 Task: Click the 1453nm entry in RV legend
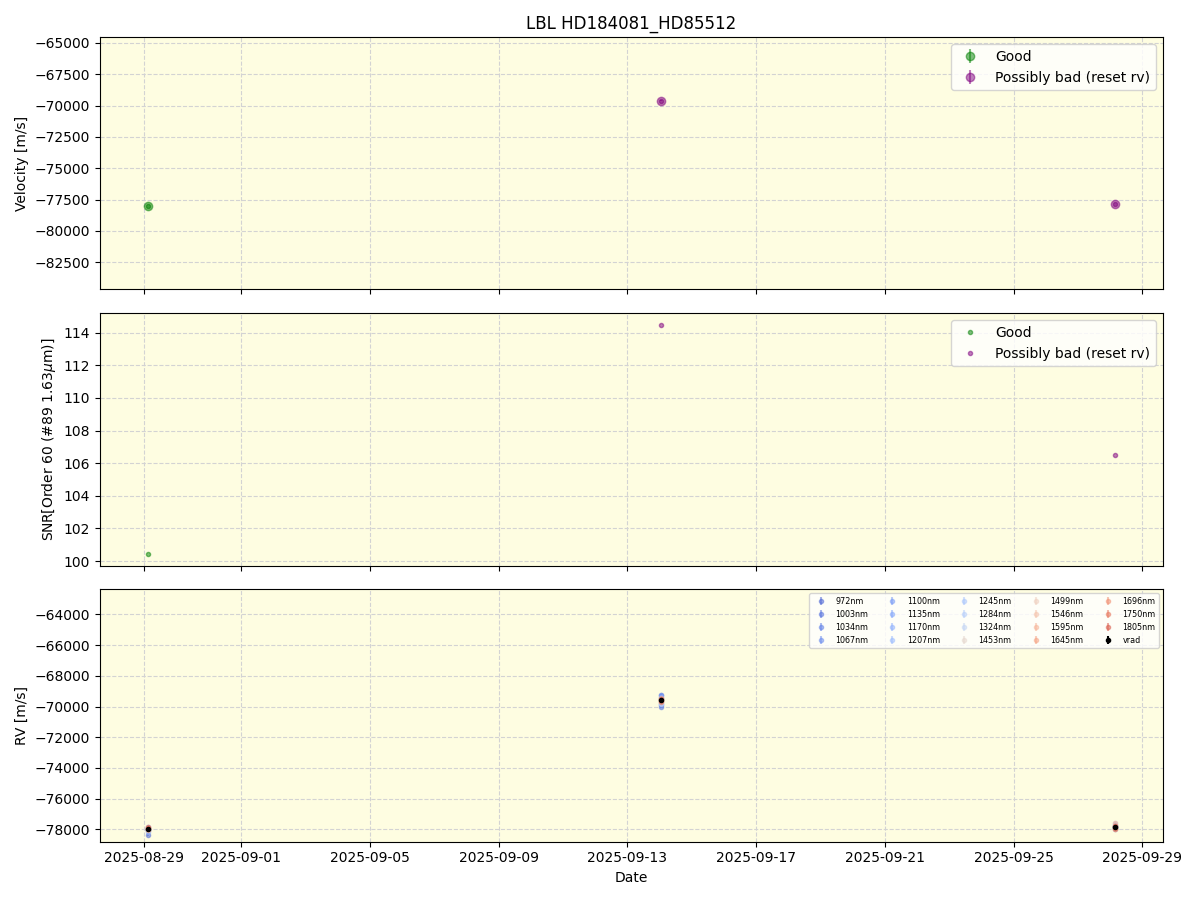point(994,640)
